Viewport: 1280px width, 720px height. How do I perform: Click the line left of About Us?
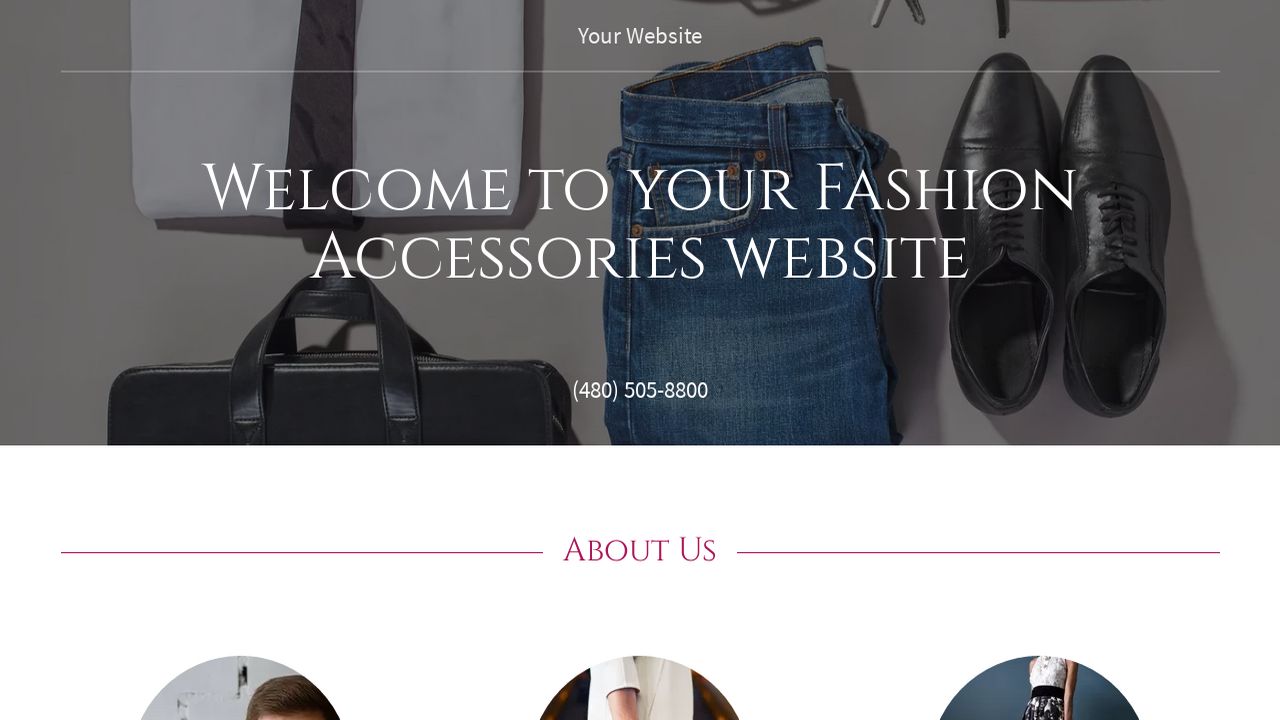point(302,552)
